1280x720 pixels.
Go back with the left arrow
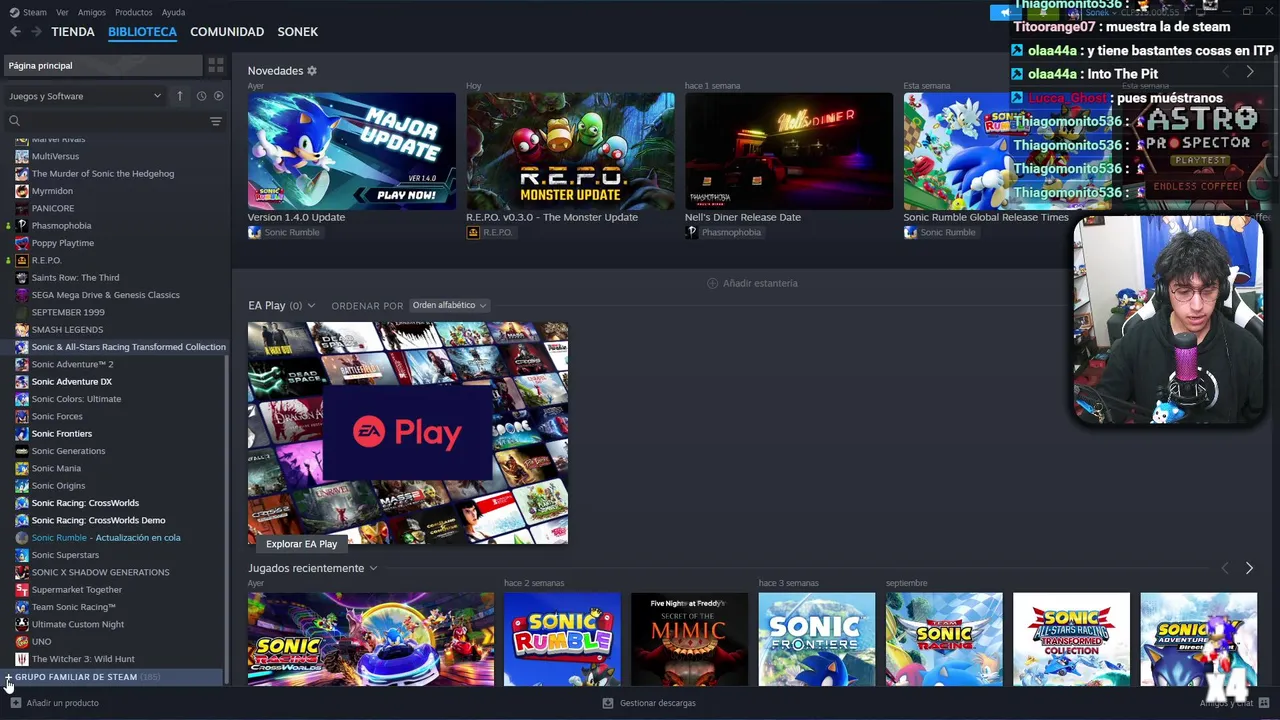15,32
